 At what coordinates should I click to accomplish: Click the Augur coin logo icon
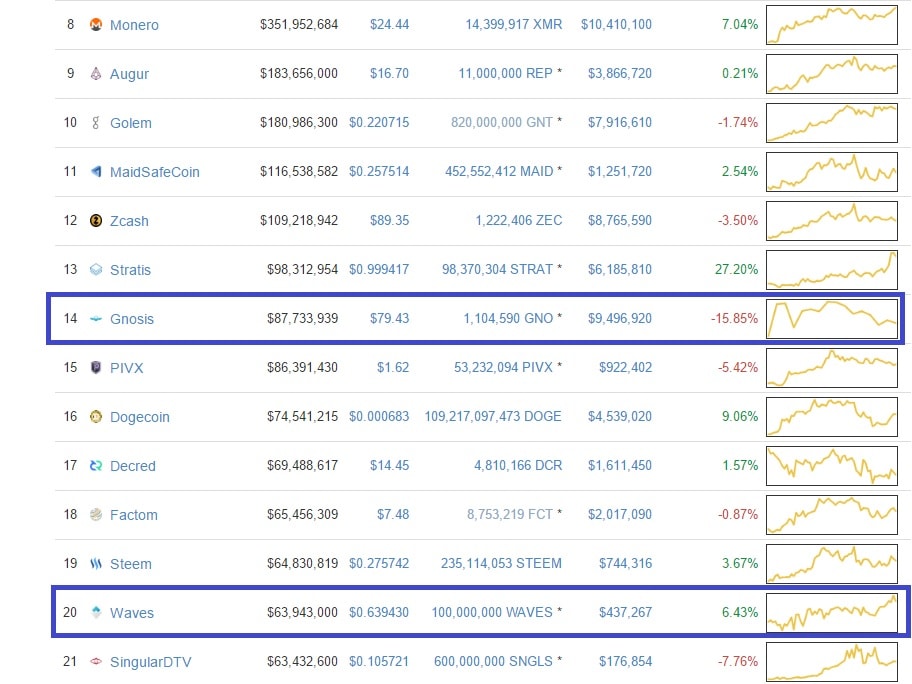96,73
